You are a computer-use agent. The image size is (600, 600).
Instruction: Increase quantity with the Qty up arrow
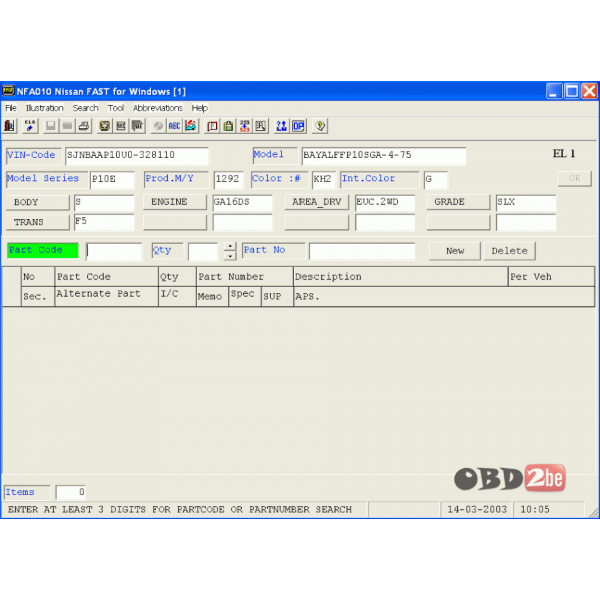tap(230, 246)
